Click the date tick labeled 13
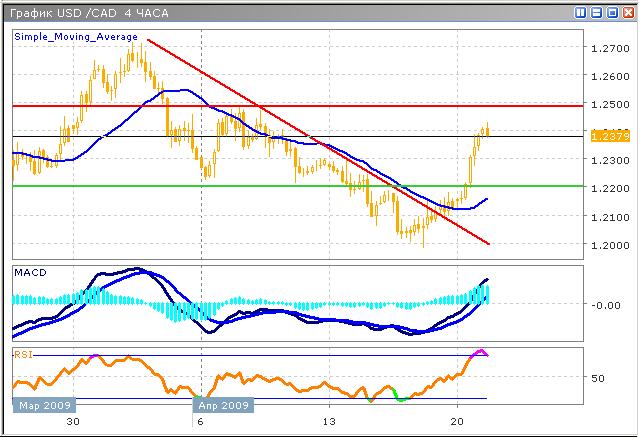639x437 pixels. point(329,422)
